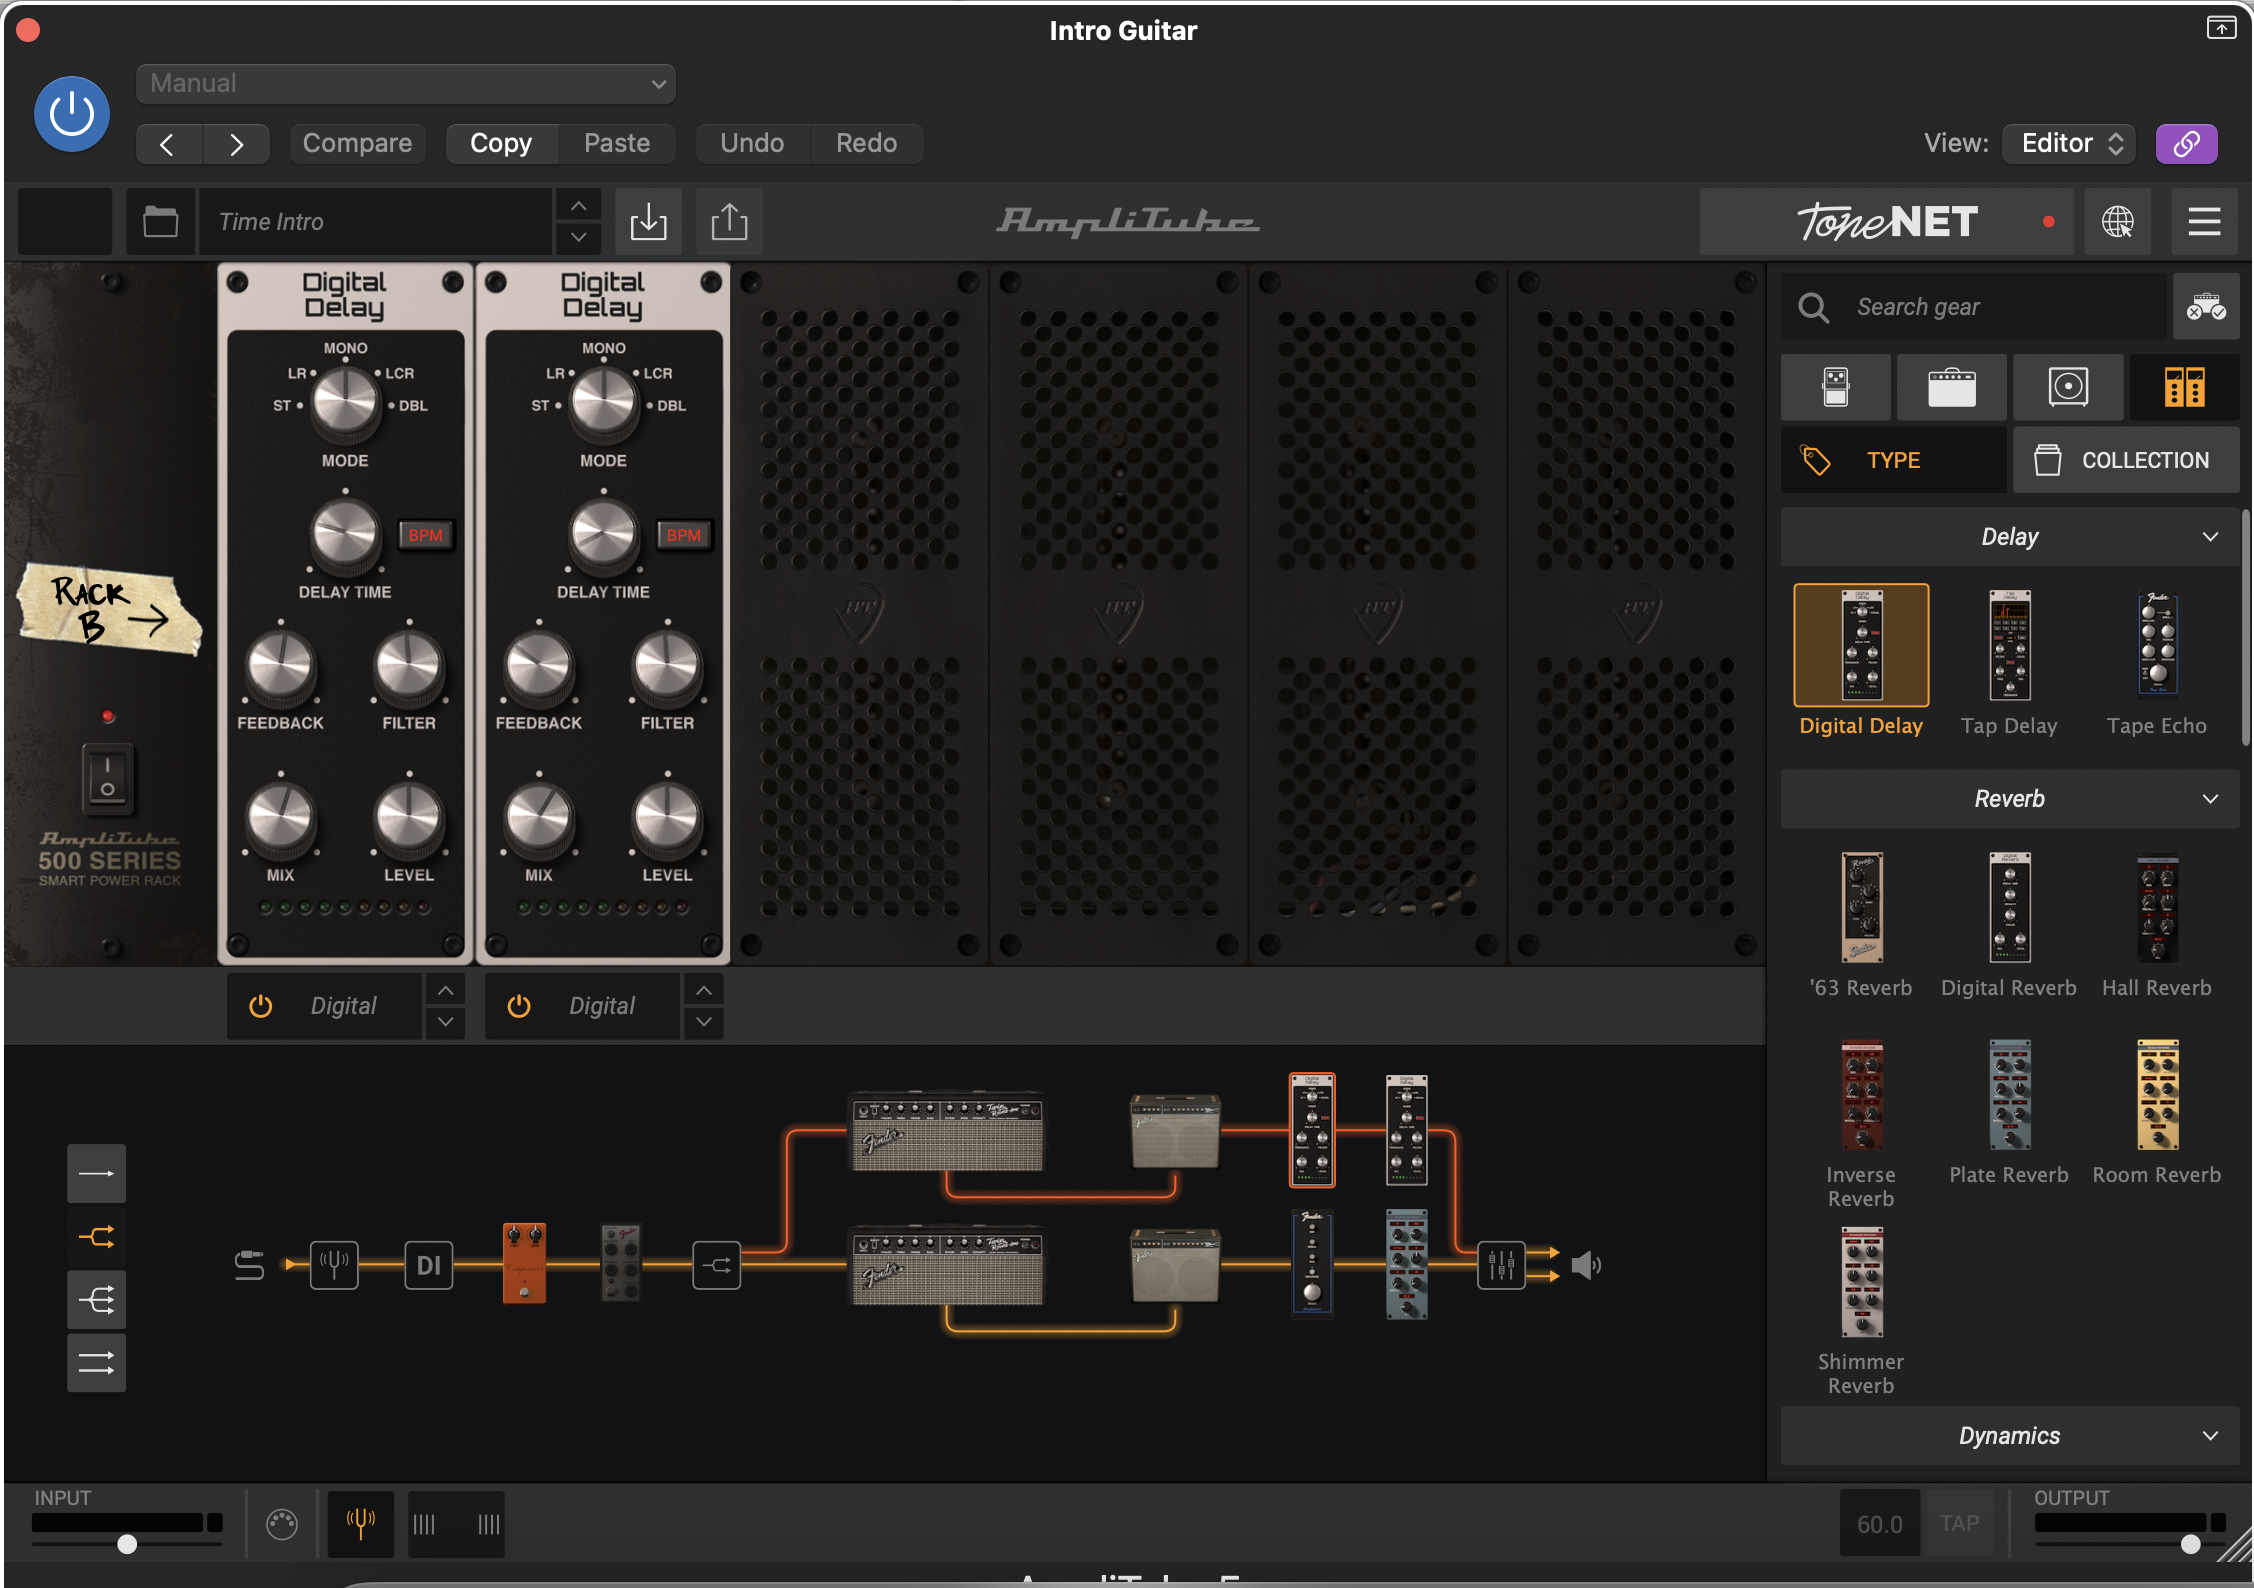2254x1588 pixels.
Task: Toggle BPM sync on second Digital Delay
Action: click(684, 535)
